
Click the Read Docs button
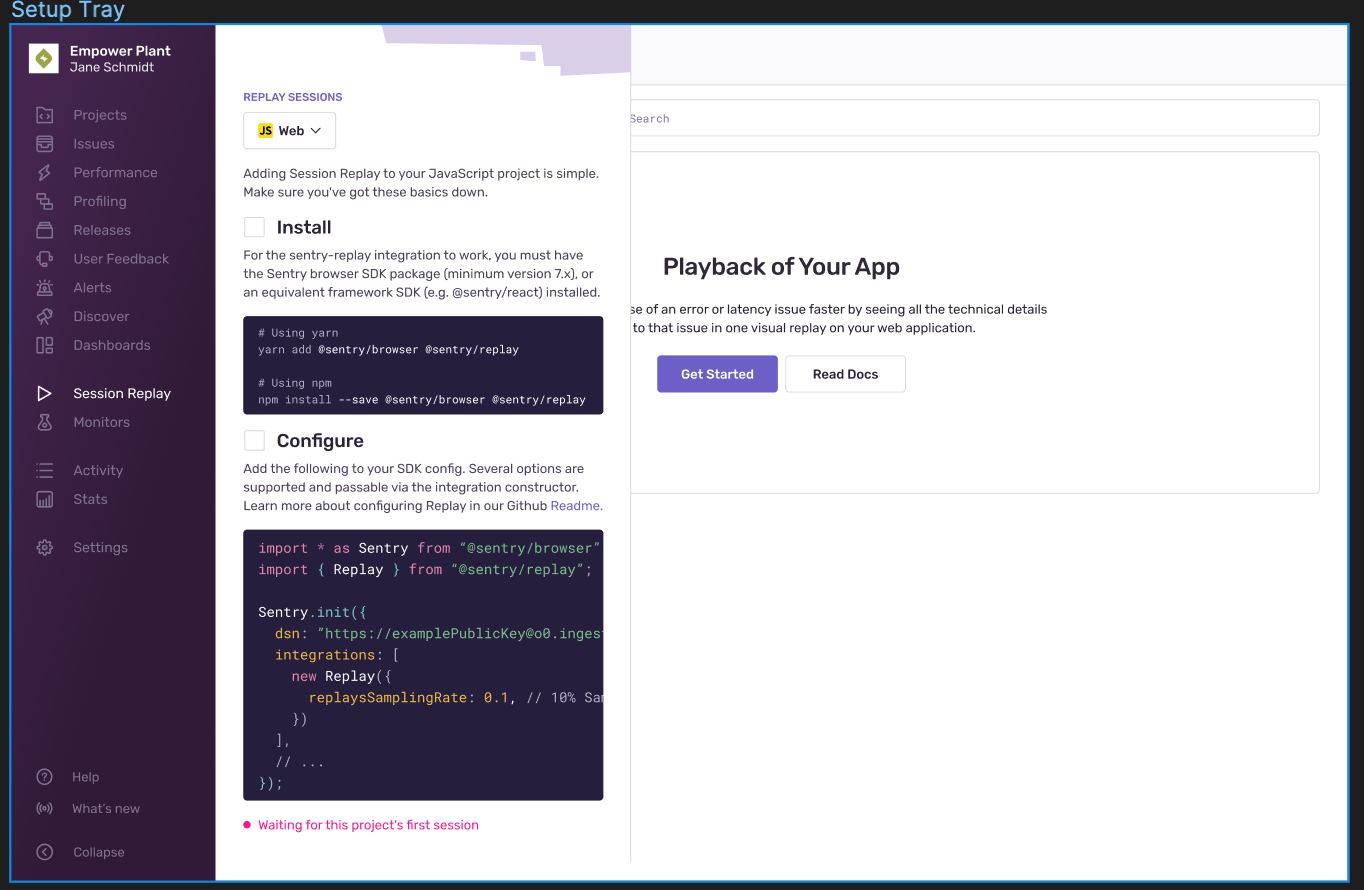(x=845, y=373)
